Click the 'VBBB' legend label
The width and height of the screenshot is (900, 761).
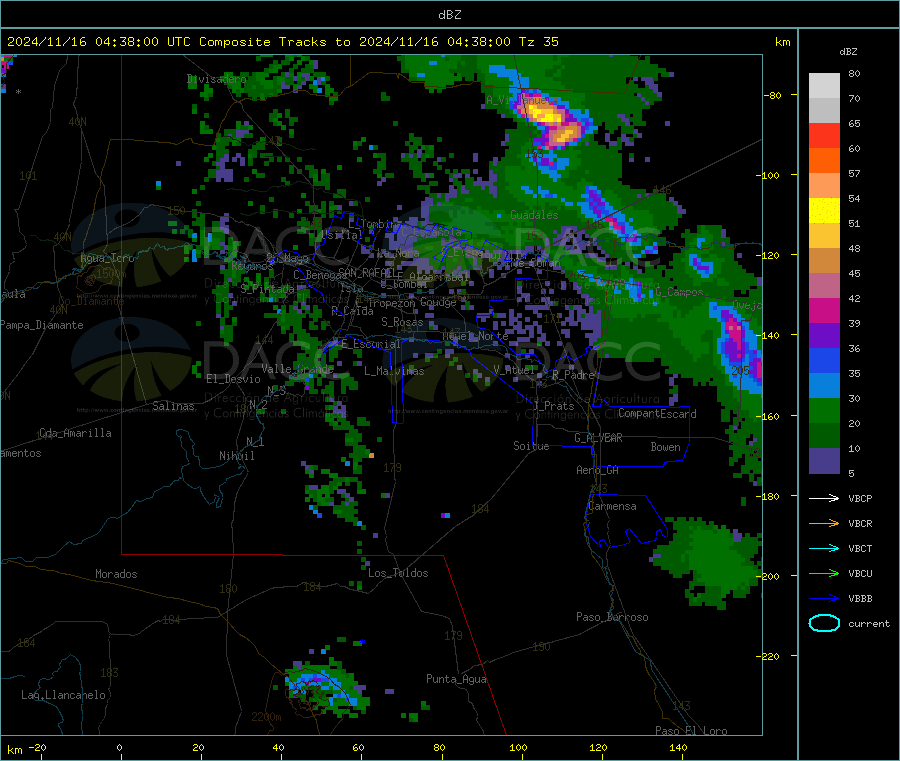pos(860,599)
